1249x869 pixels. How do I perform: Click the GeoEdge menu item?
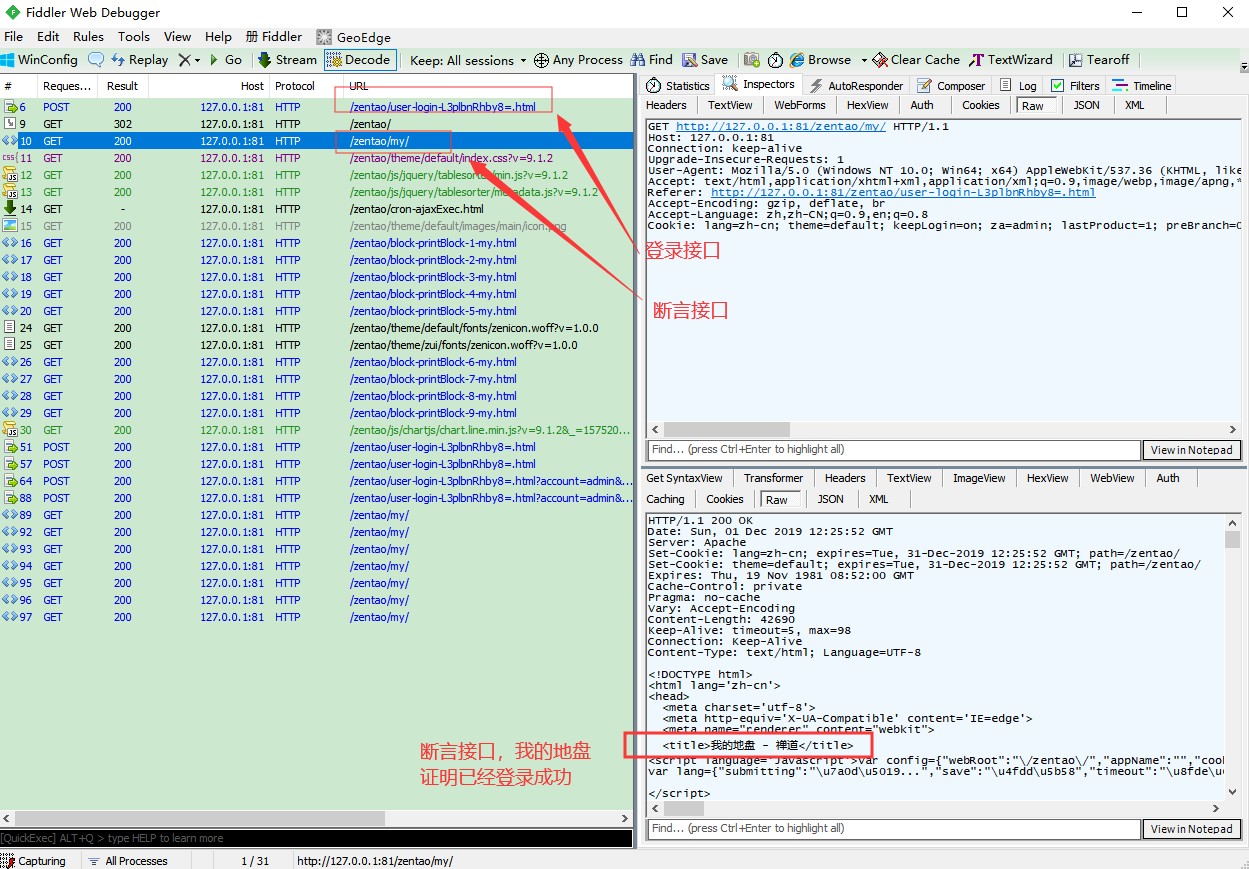point(354,36)
